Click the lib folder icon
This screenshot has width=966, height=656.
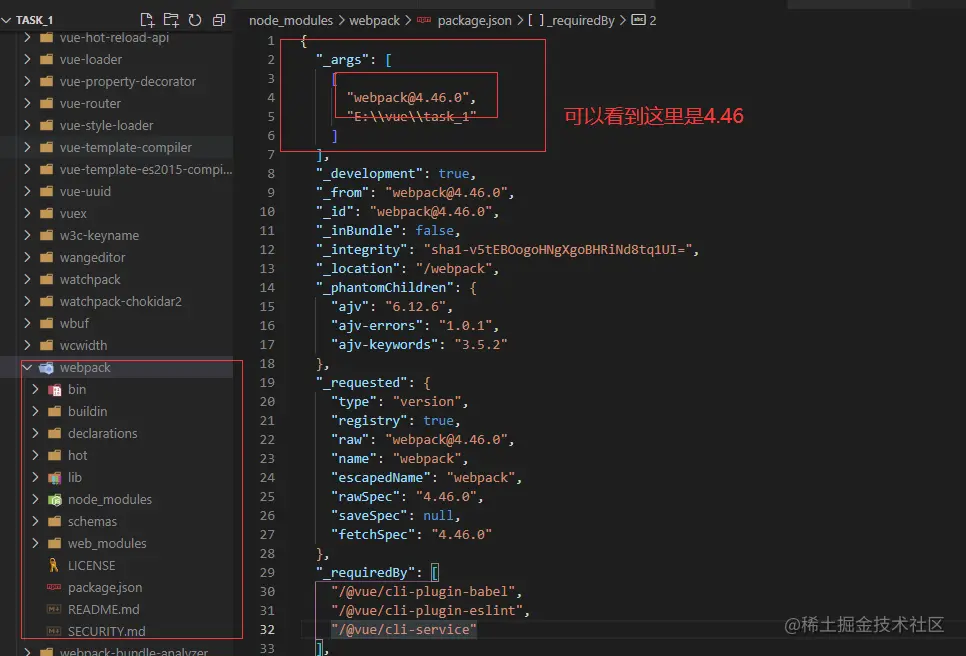pos(54,477)
